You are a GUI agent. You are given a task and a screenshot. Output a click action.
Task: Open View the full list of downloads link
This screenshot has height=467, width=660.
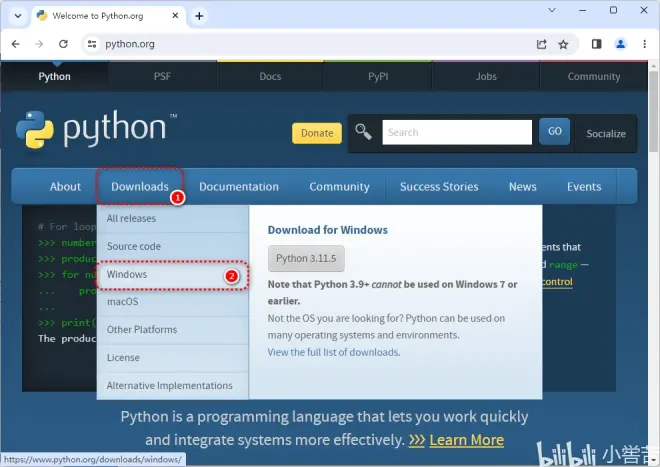tap(334, 352)
